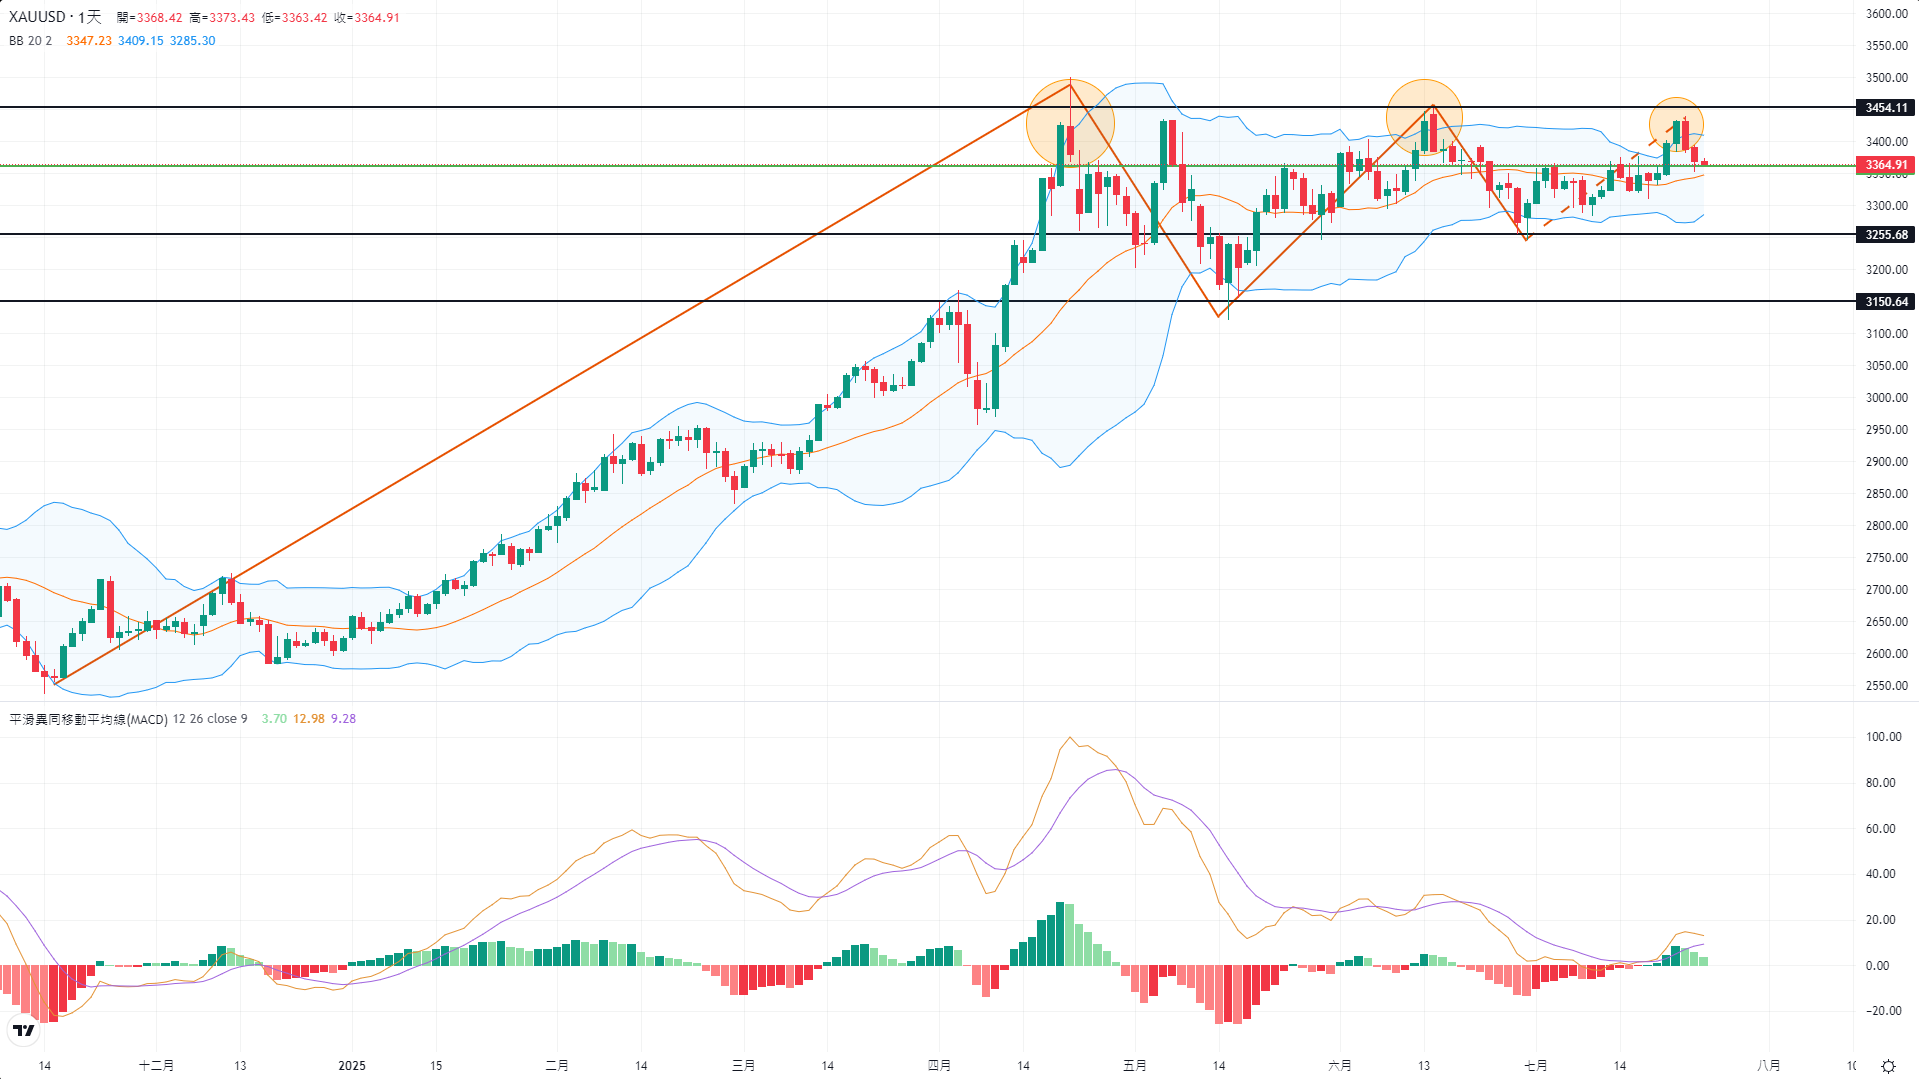Click the BB 20 2 indicator legend
Screen dimensions: 1919x1079
[x=30, y=41]
